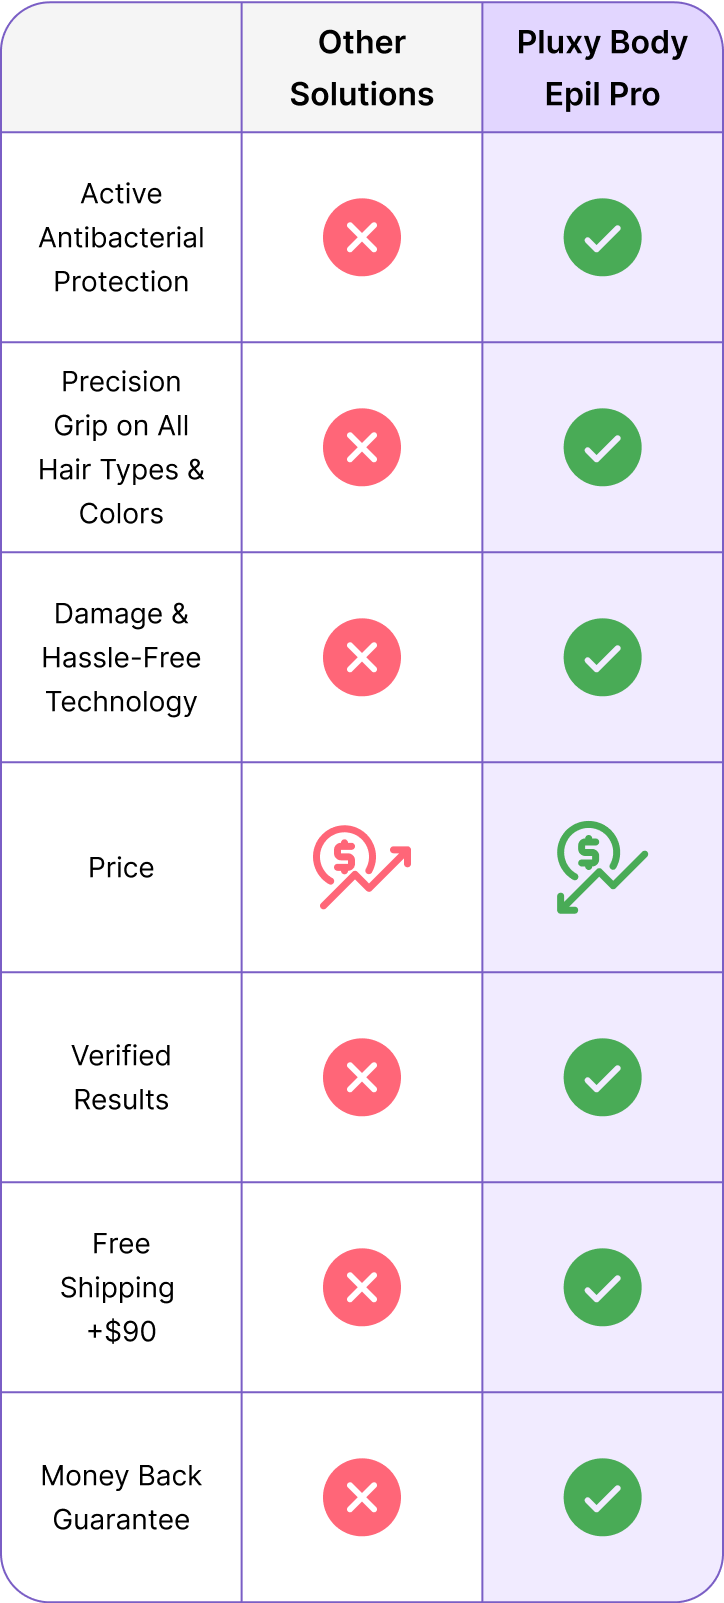Click the red X for Active Antibacterial Protection
The image size is (724, 1603).
tap(362, 238)
